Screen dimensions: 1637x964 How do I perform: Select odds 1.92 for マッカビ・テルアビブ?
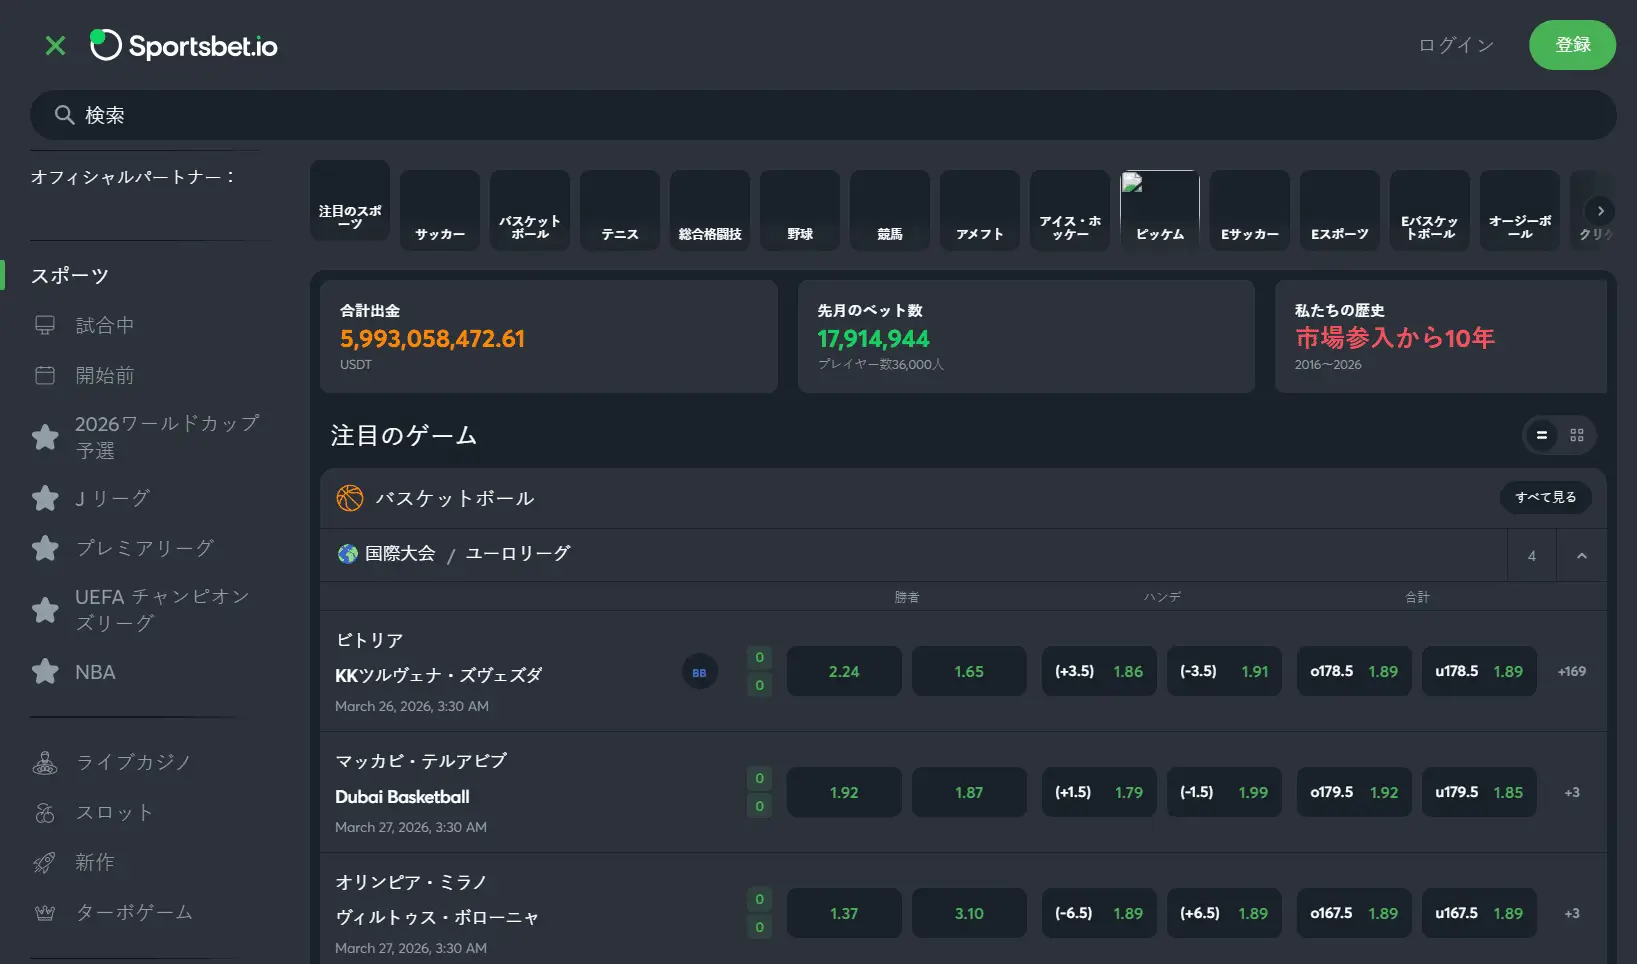point(844,792)
